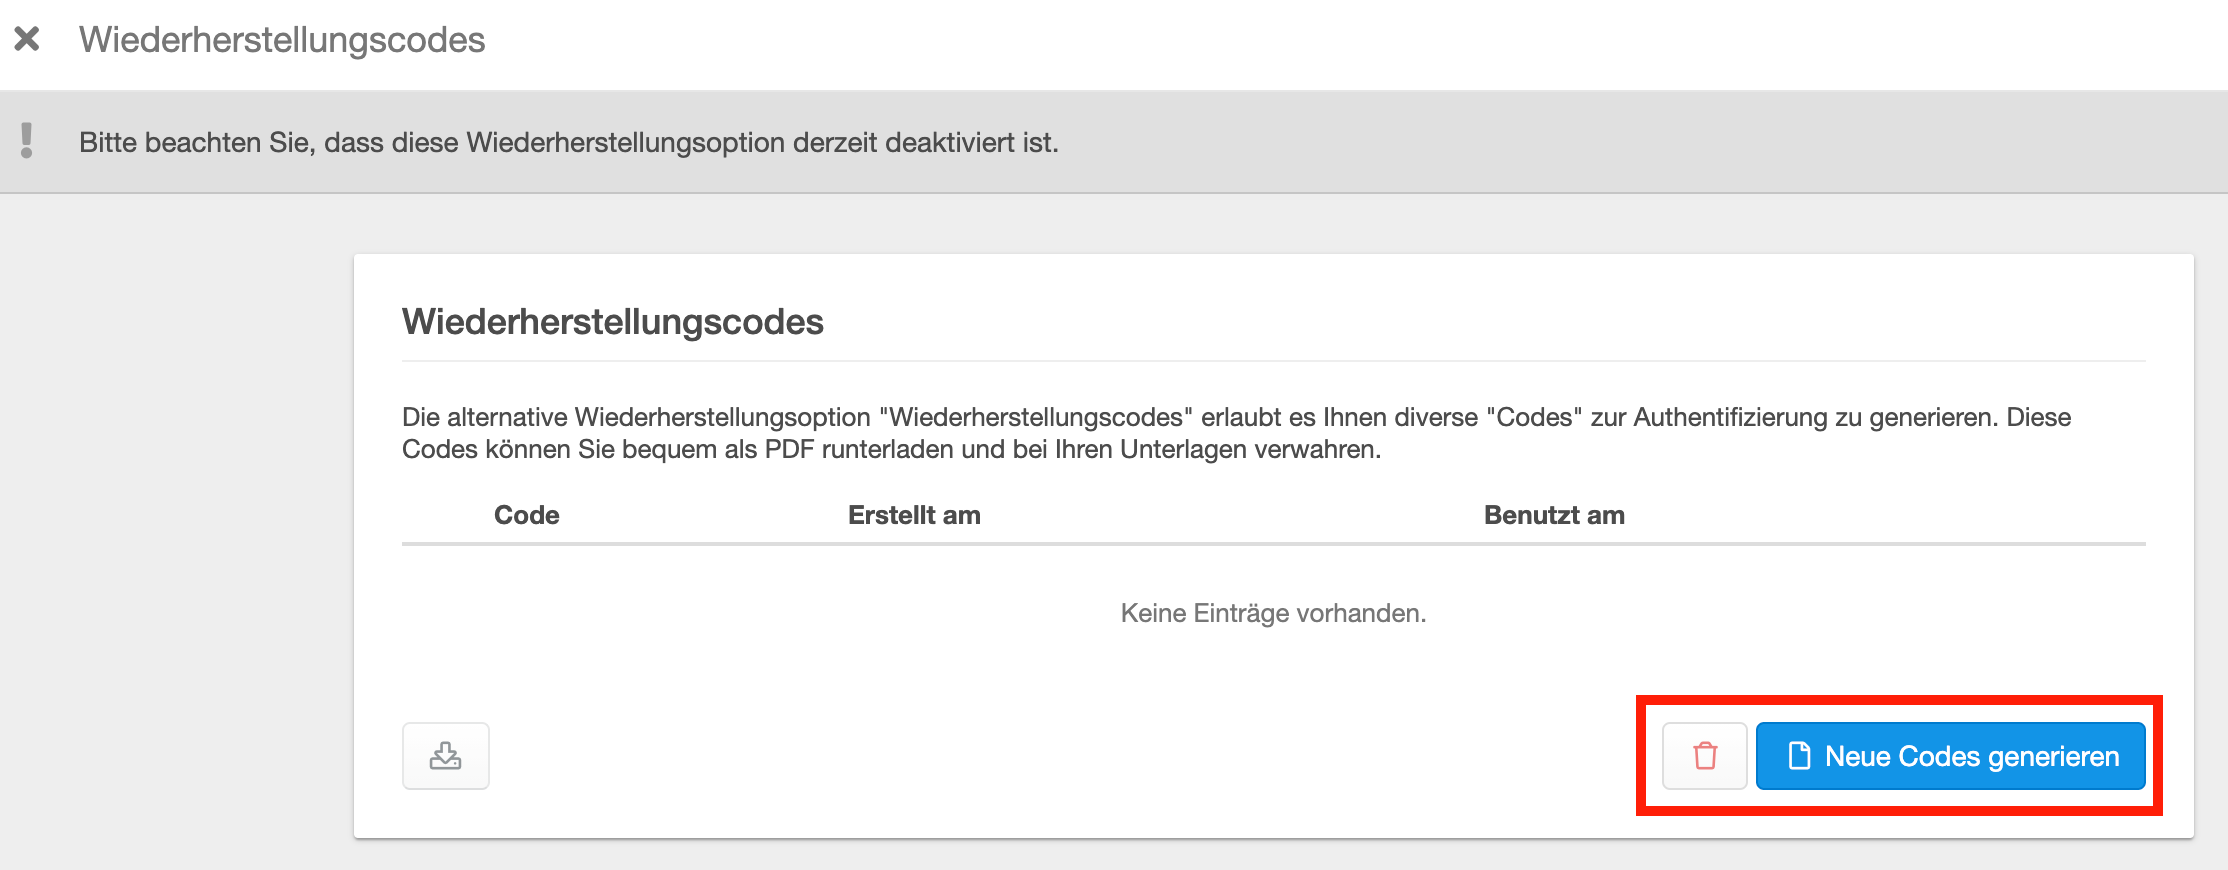Image resolution: width=2228 pixels, height=870 pixels.
Task: Select the "Benutzt am" column header
Action: (1554, 515)
